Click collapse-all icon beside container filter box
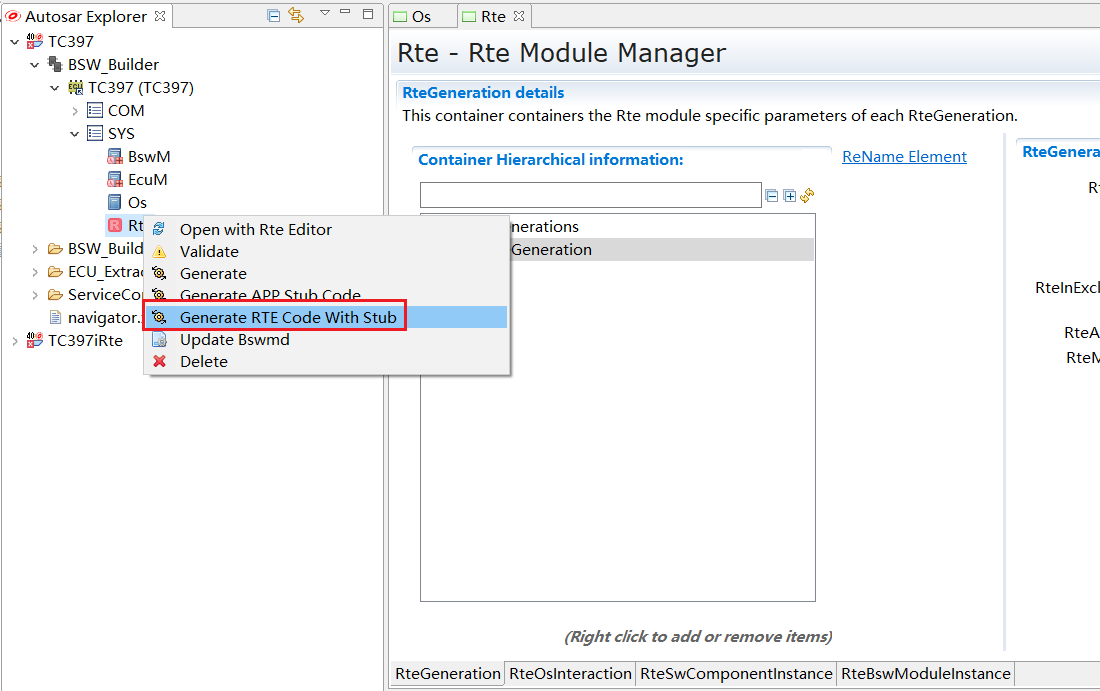Viewport: 1100px width, 691px height. (772, 196)
